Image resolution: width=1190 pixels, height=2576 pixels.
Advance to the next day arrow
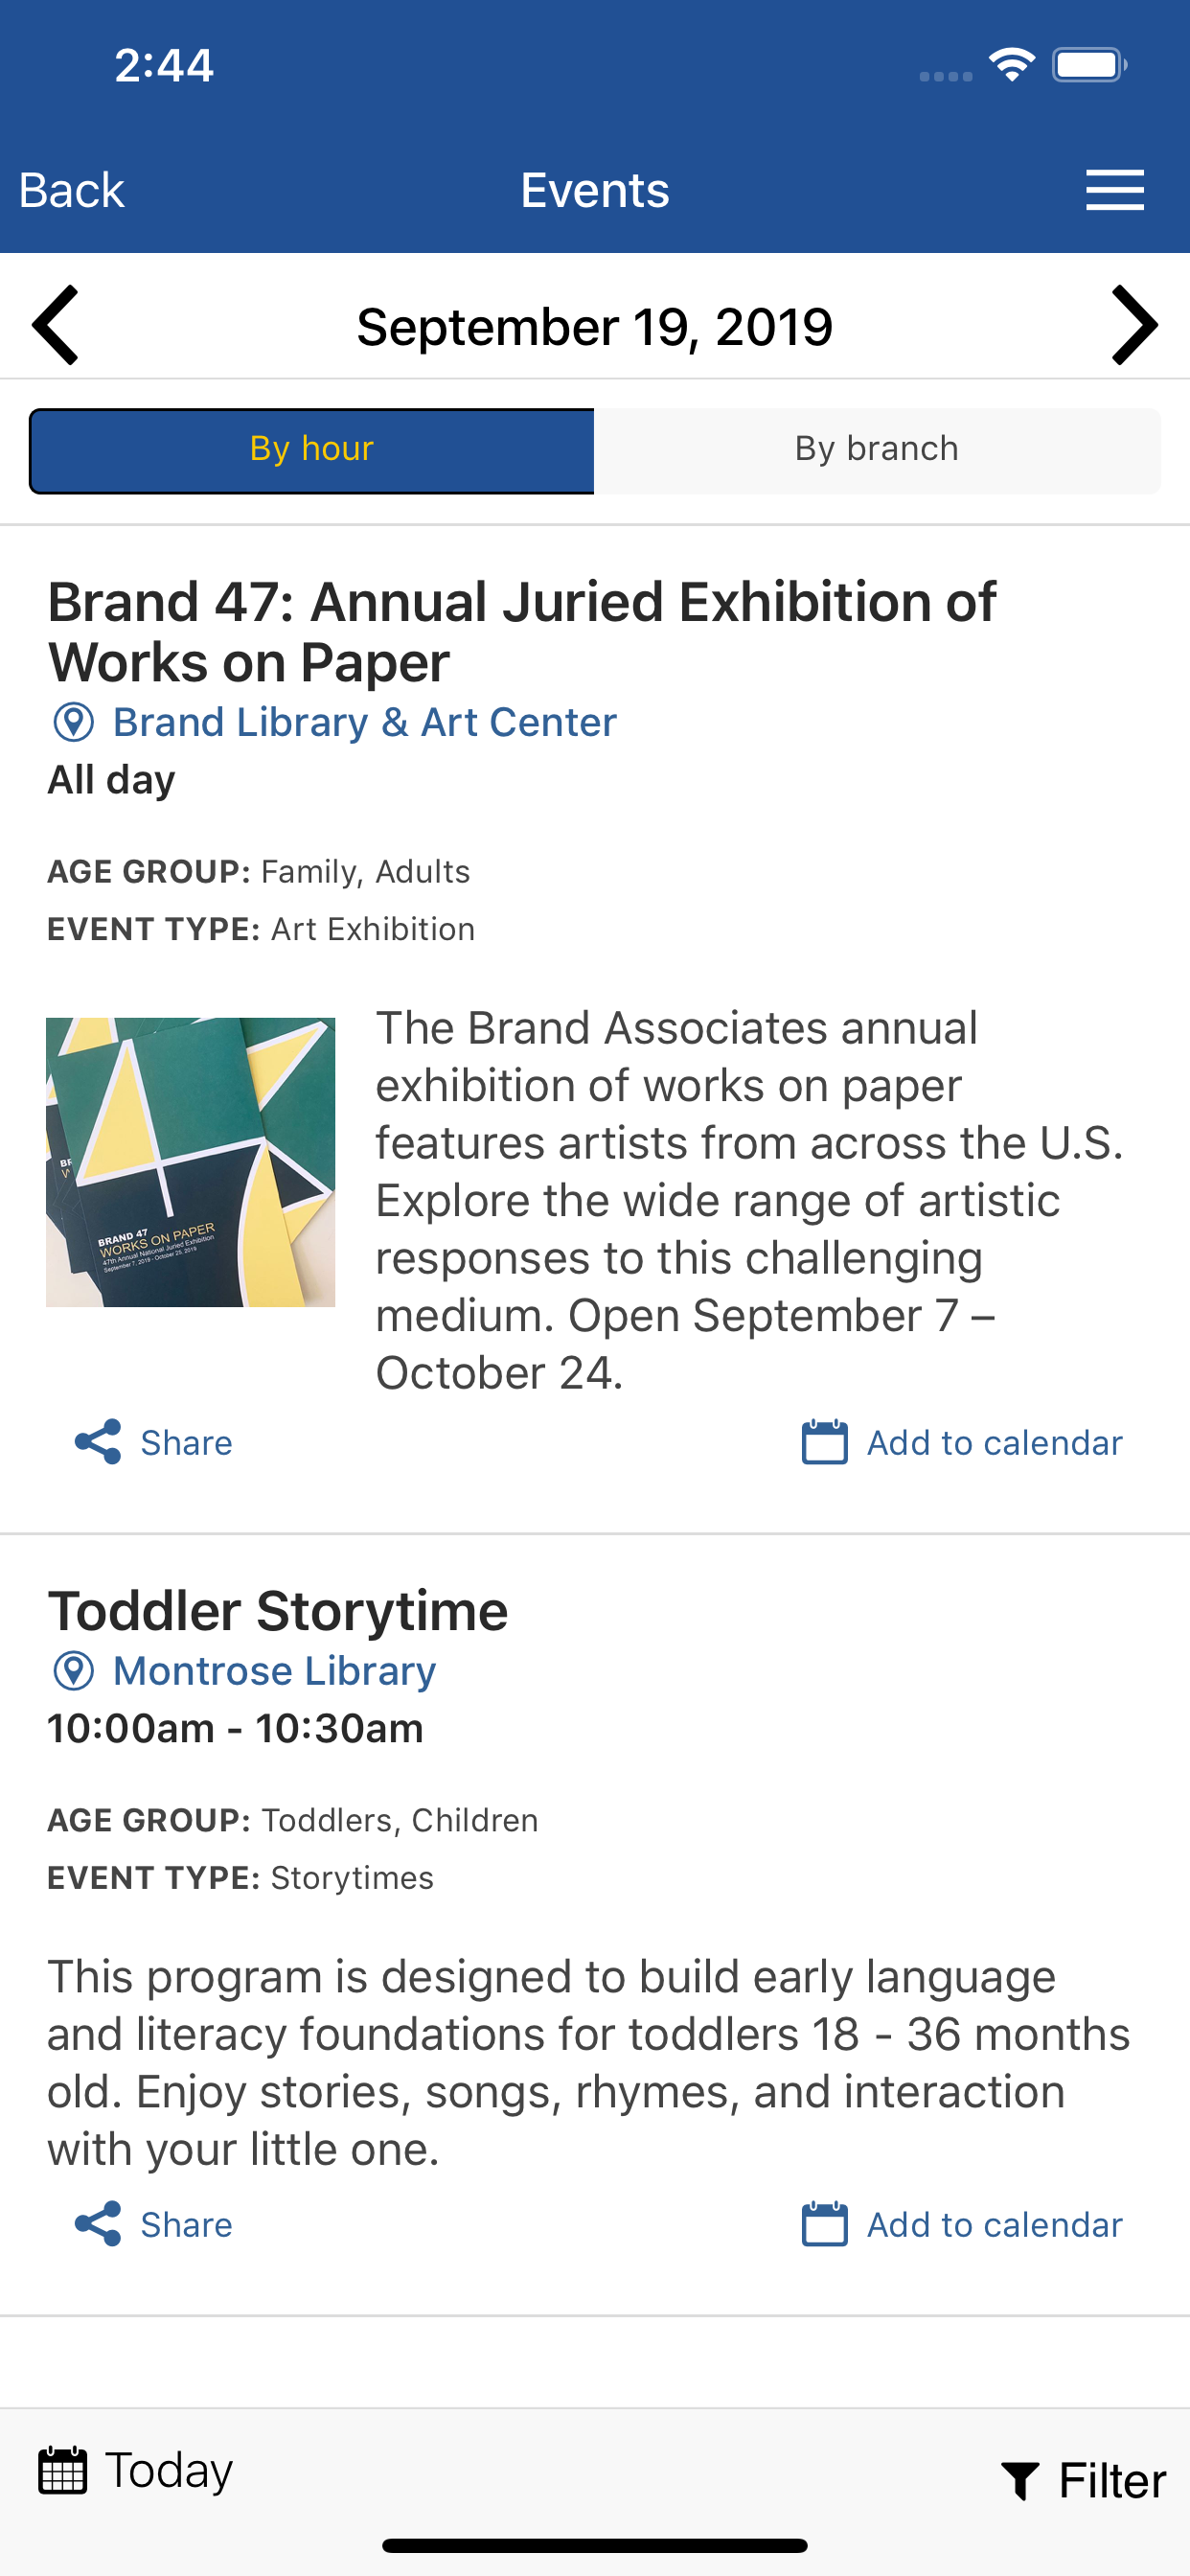pos(1134,325)
